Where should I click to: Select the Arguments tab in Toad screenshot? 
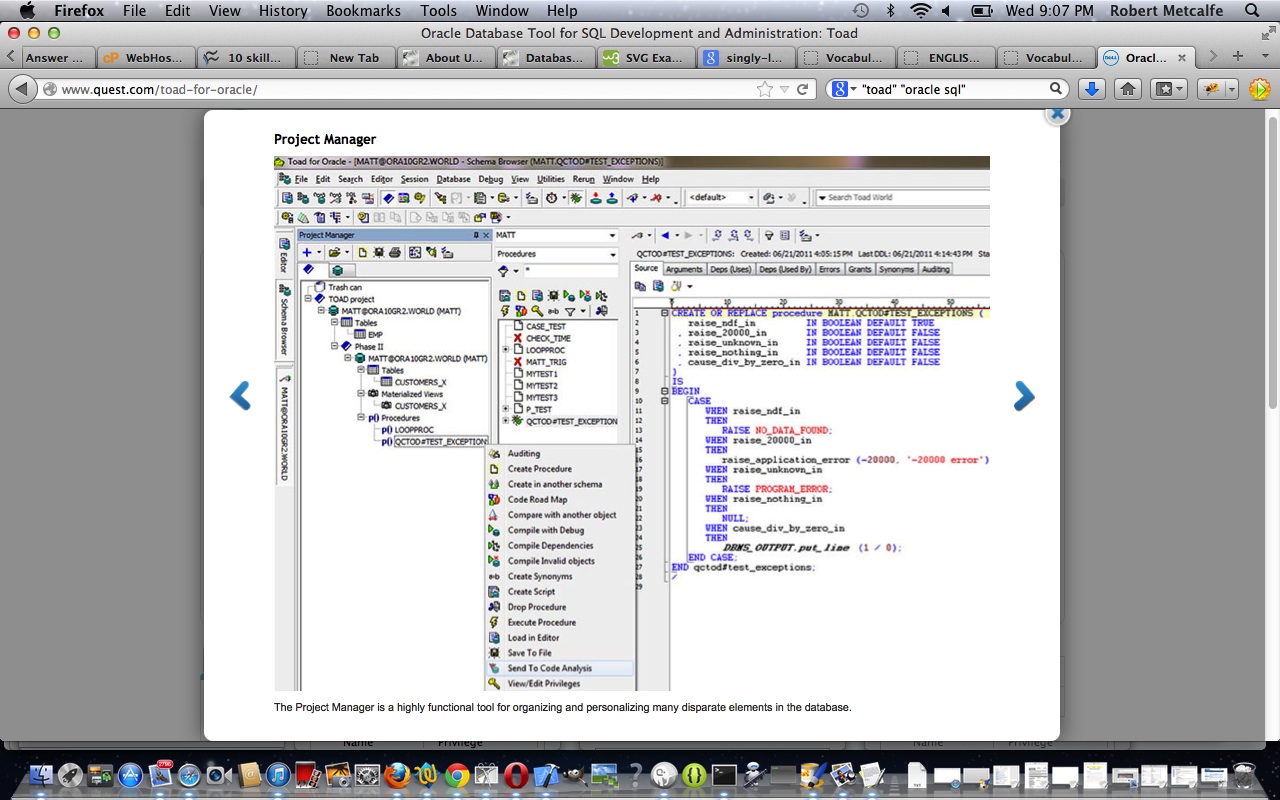[x=684, y=269]
